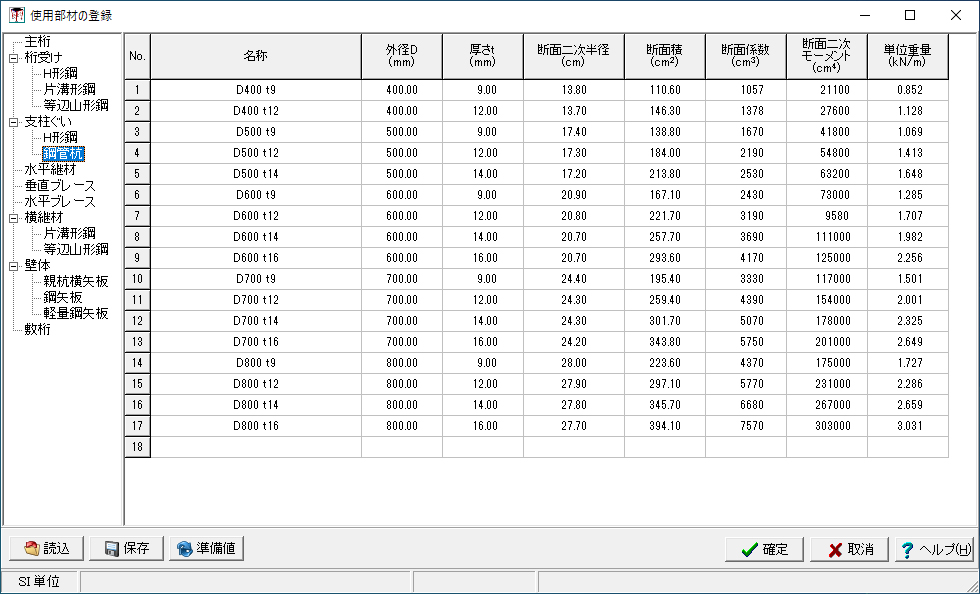The image size is (980, 594).
Task: Click the name cell D800 t16
Action: pyautogui.click(x=256, y=426)
